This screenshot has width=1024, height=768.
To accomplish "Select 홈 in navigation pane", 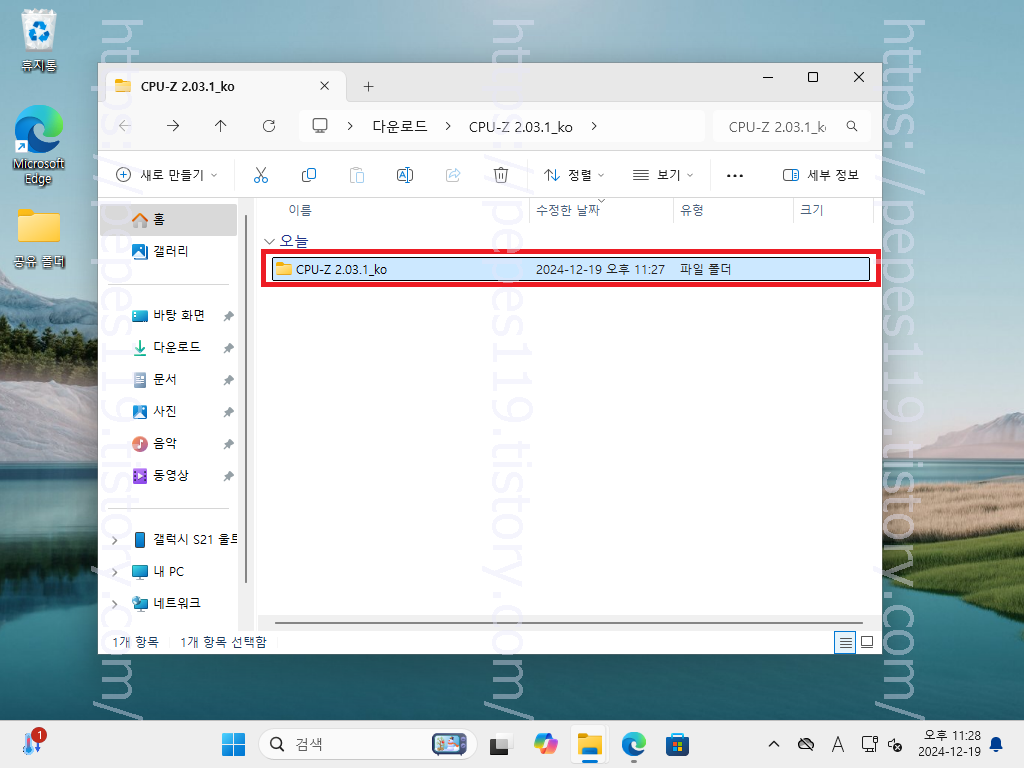I will 168,219.
